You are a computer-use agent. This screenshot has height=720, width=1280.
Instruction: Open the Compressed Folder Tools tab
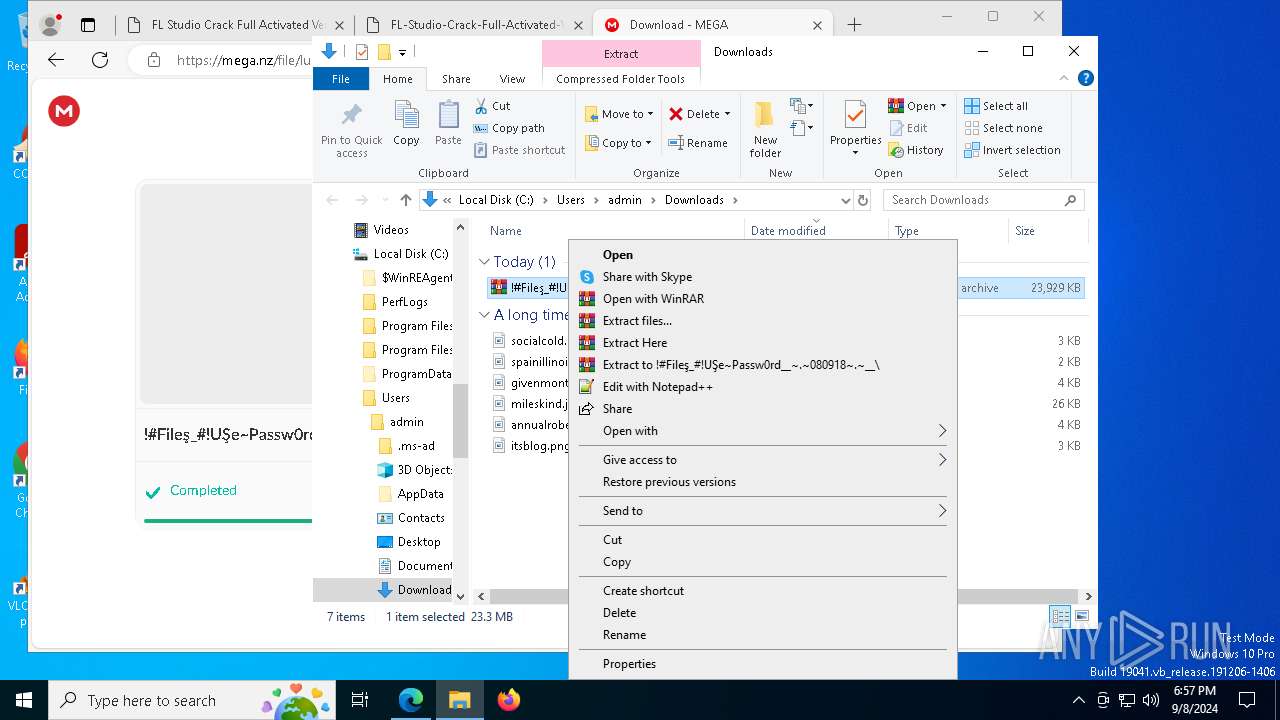[x=621, y=79]
